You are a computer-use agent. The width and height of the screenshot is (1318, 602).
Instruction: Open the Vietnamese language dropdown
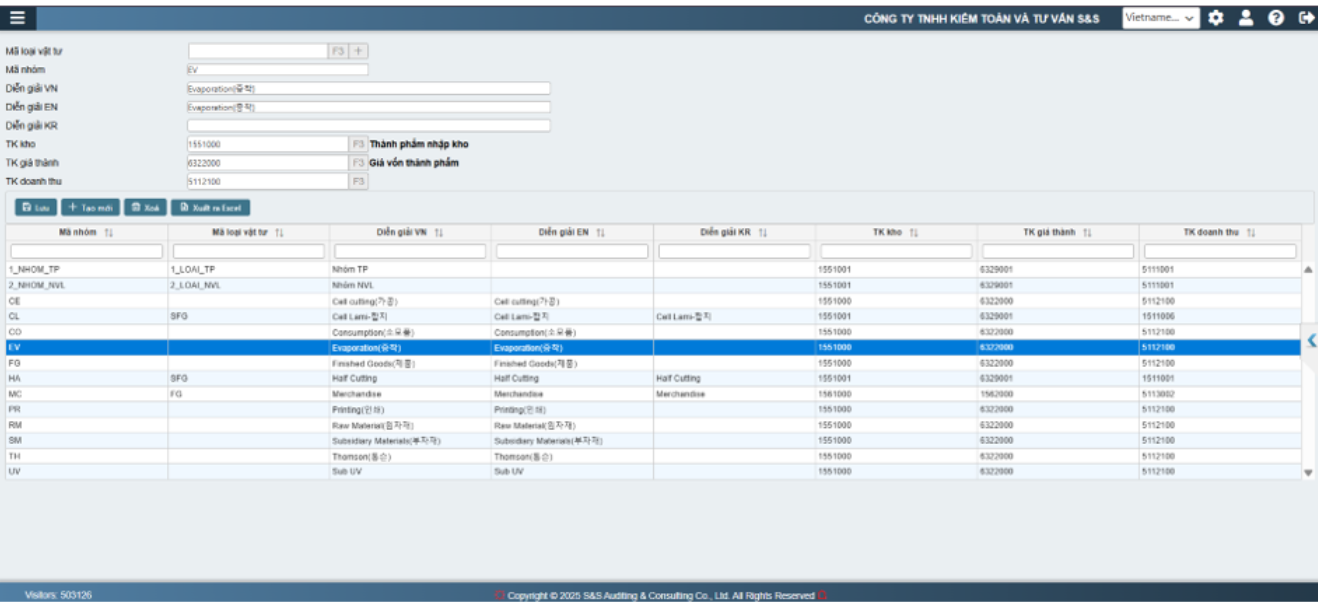point(1161,18)
